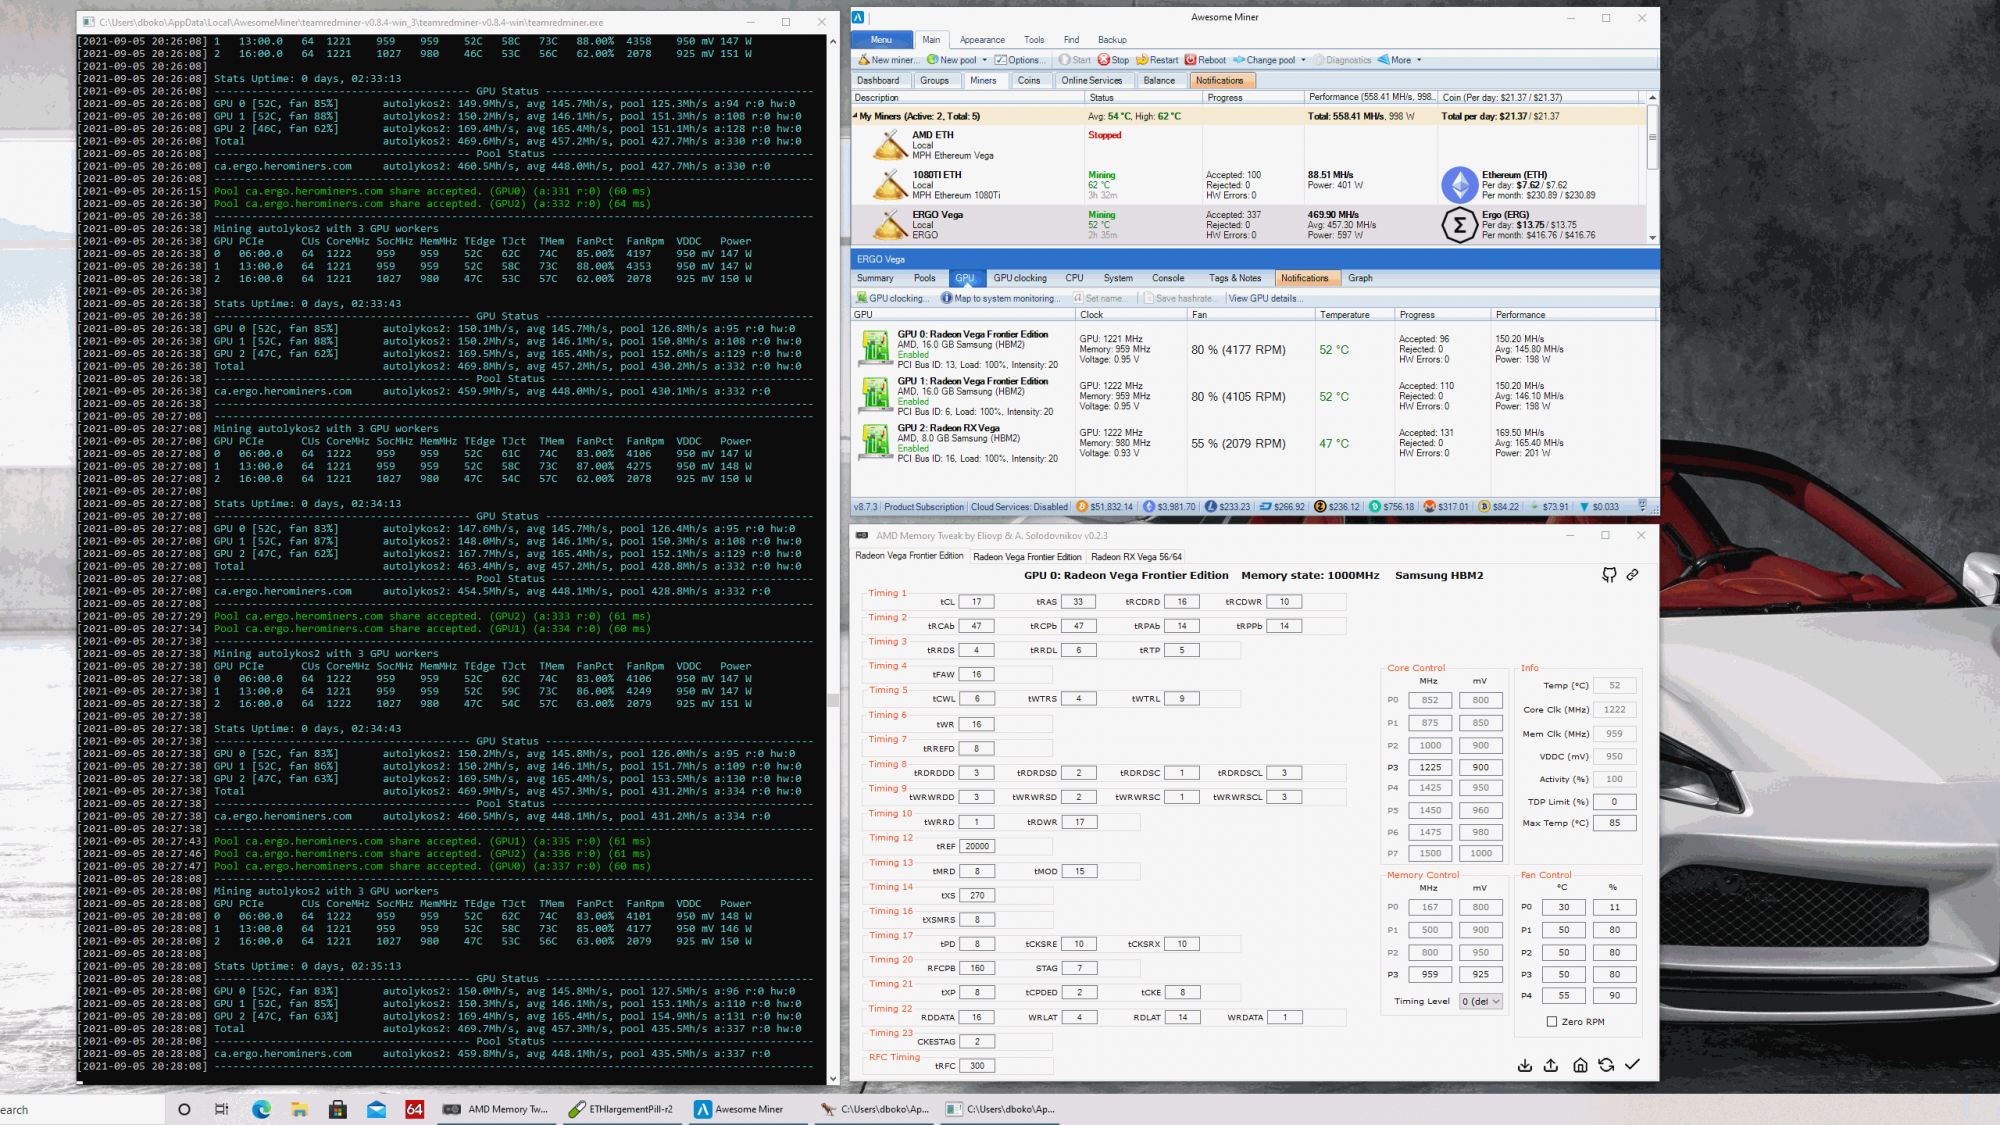This screenshot has height=1125, width=2000.
Task: Click the Ergo sigma coin icon
Action: (x=1459, y=225)
